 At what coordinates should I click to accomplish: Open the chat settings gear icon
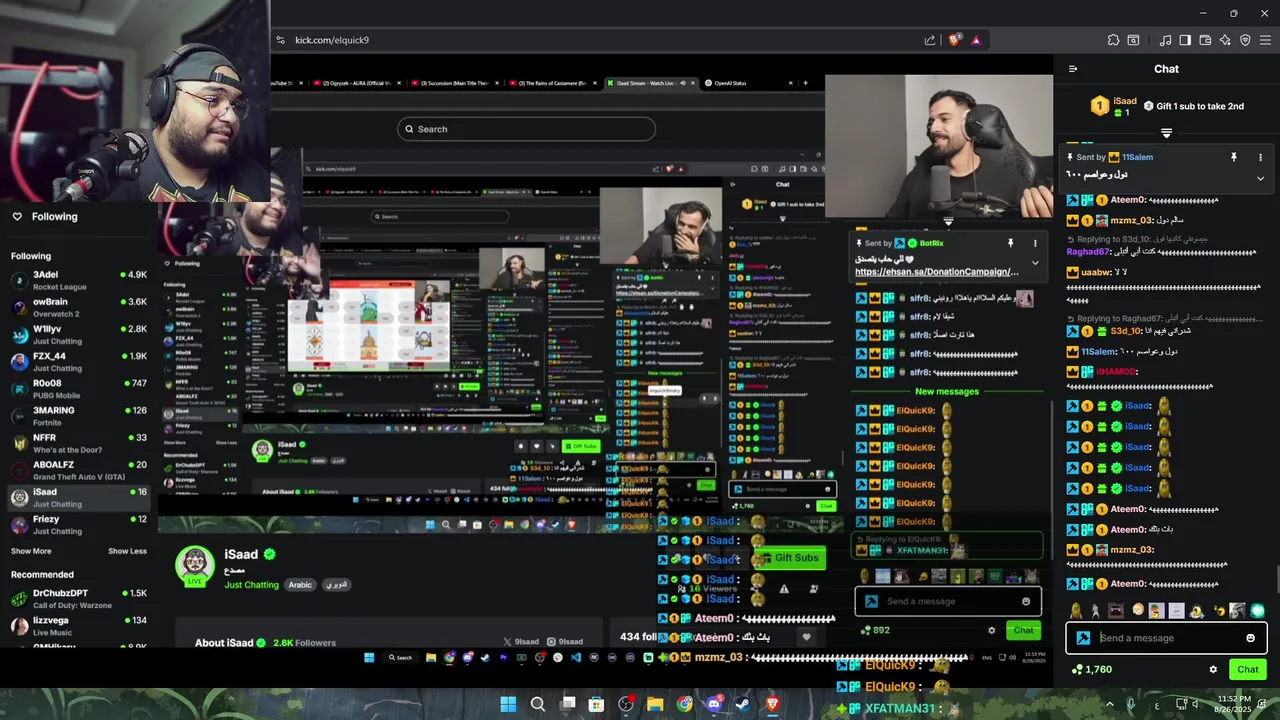(1213, 669)
